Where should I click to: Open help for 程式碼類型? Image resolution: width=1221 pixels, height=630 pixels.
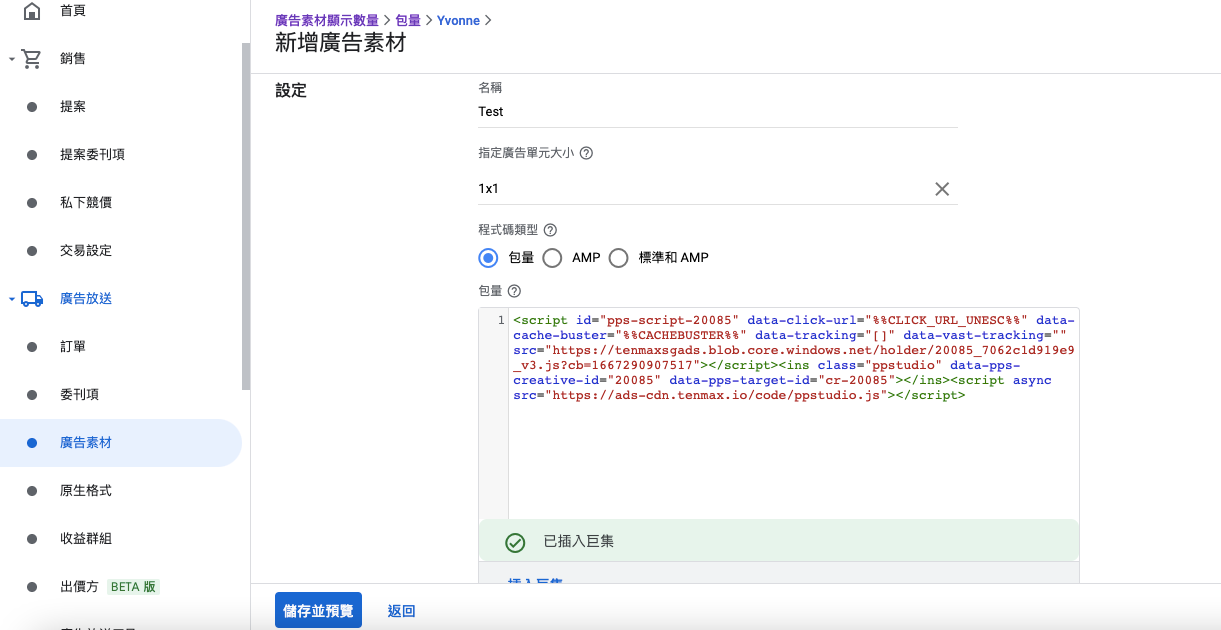coord(550,229)
